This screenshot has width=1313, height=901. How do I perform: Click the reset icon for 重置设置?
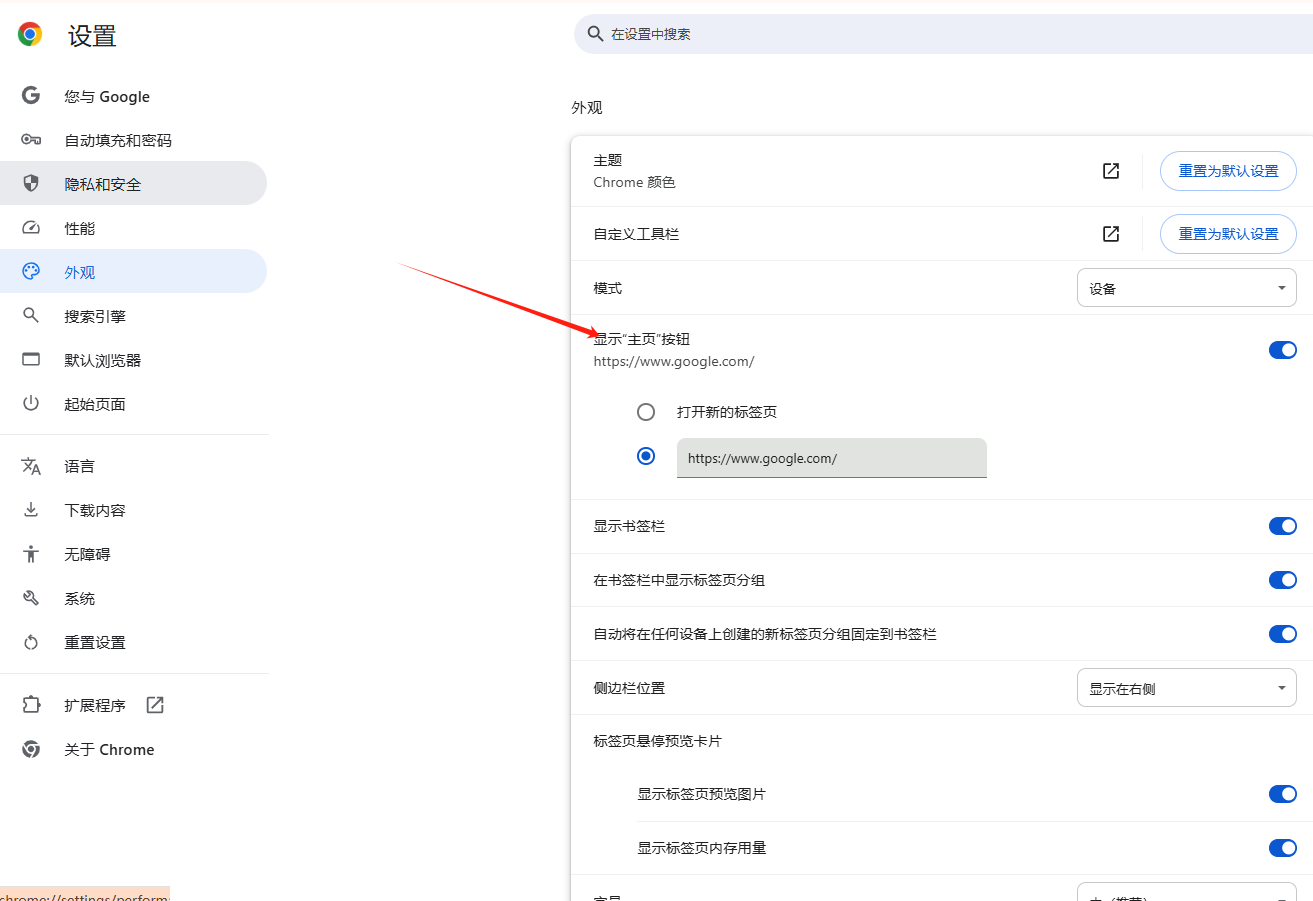31,642
